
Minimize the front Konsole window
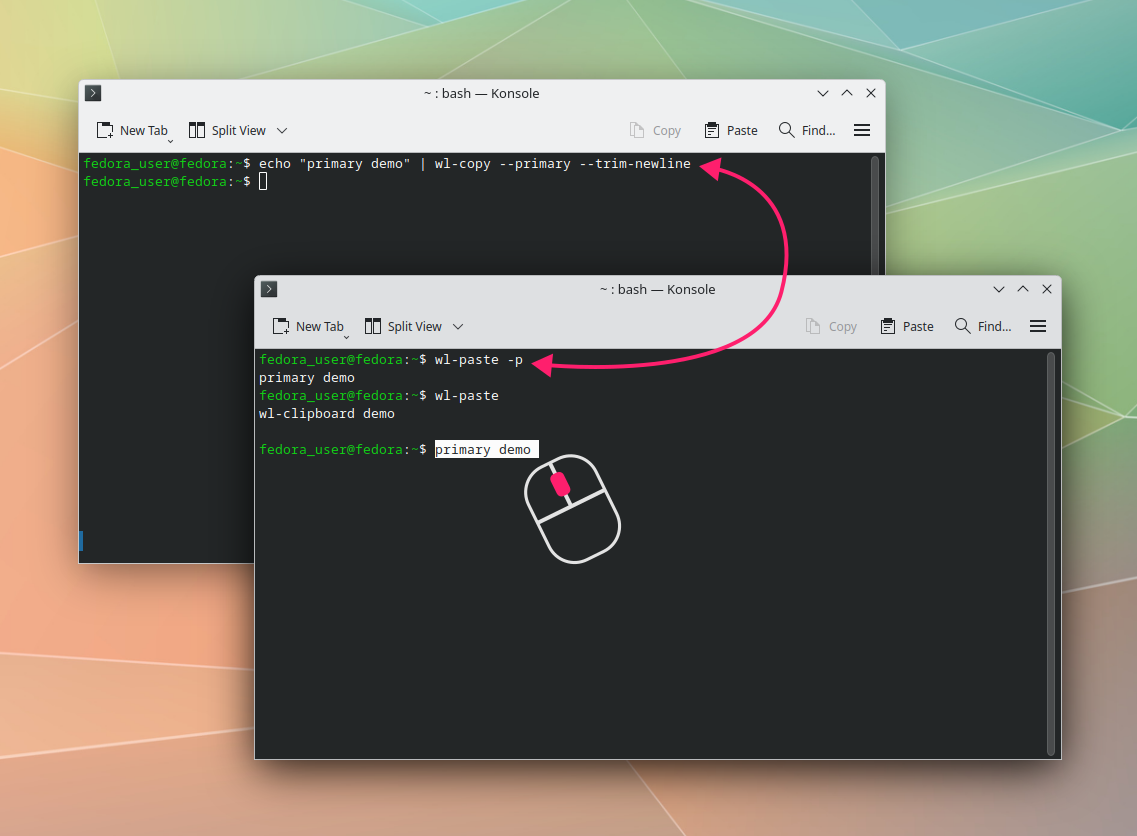[x=999, y=289]
